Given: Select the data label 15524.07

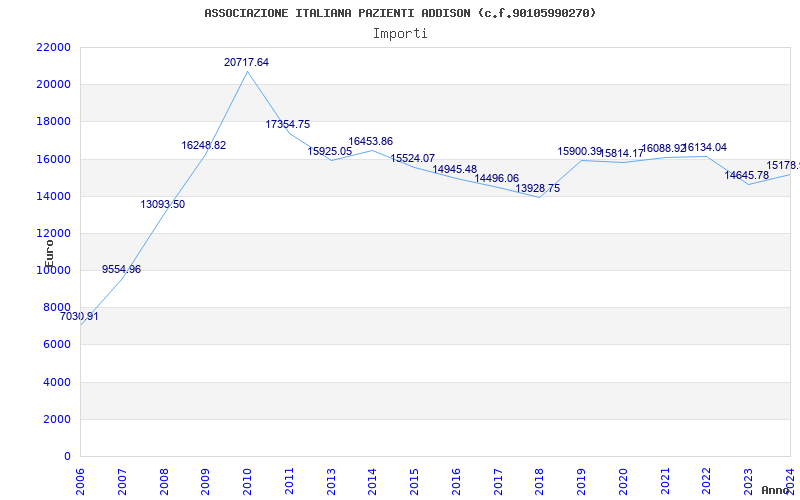Looking at the screenshot, I should pyautogui.click(x=413, y=159).
